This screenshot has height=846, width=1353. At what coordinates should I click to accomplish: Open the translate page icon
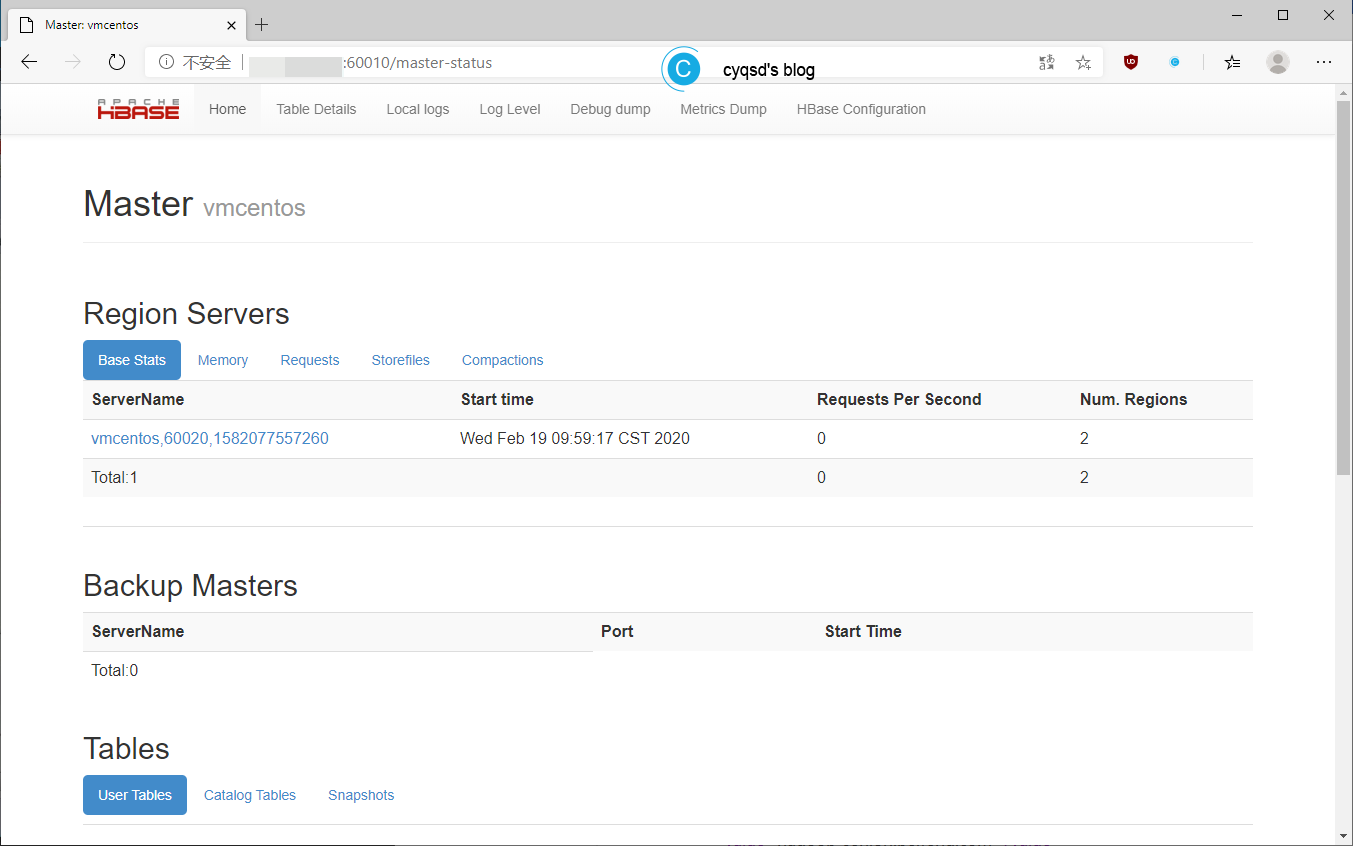(x=1047, y=62)
